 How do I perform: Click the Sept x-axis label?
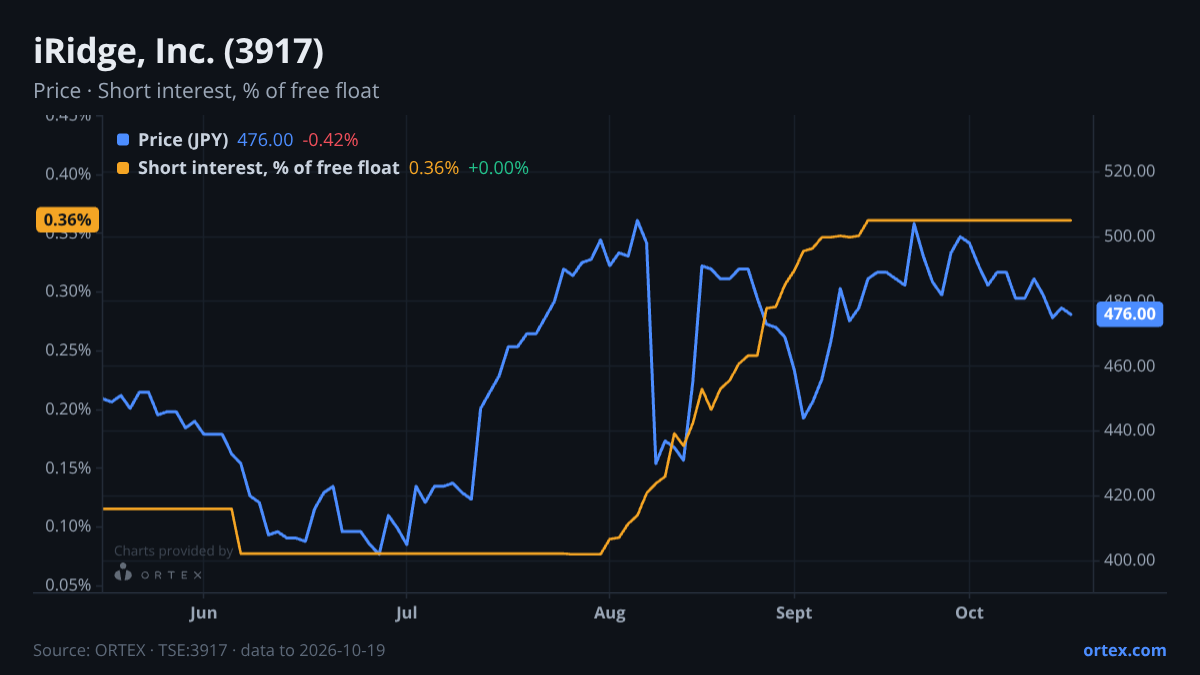coord(794,612)
